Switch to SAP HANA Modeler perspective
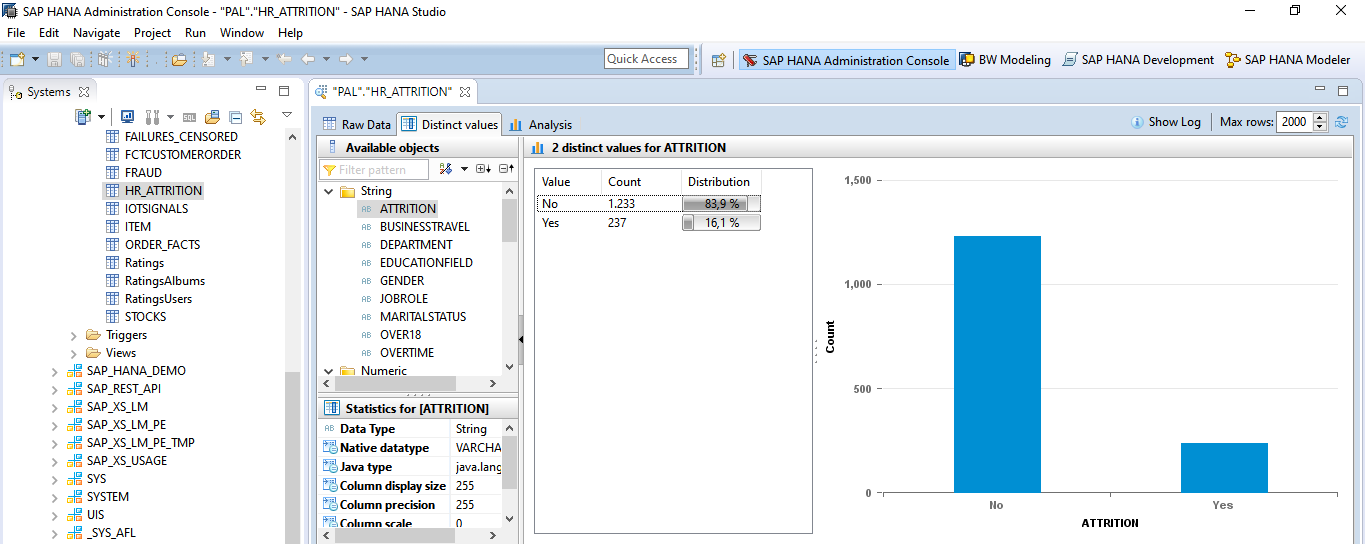Image resolution: width=1365 pixels, height=544 pixels. point(1287,60)
